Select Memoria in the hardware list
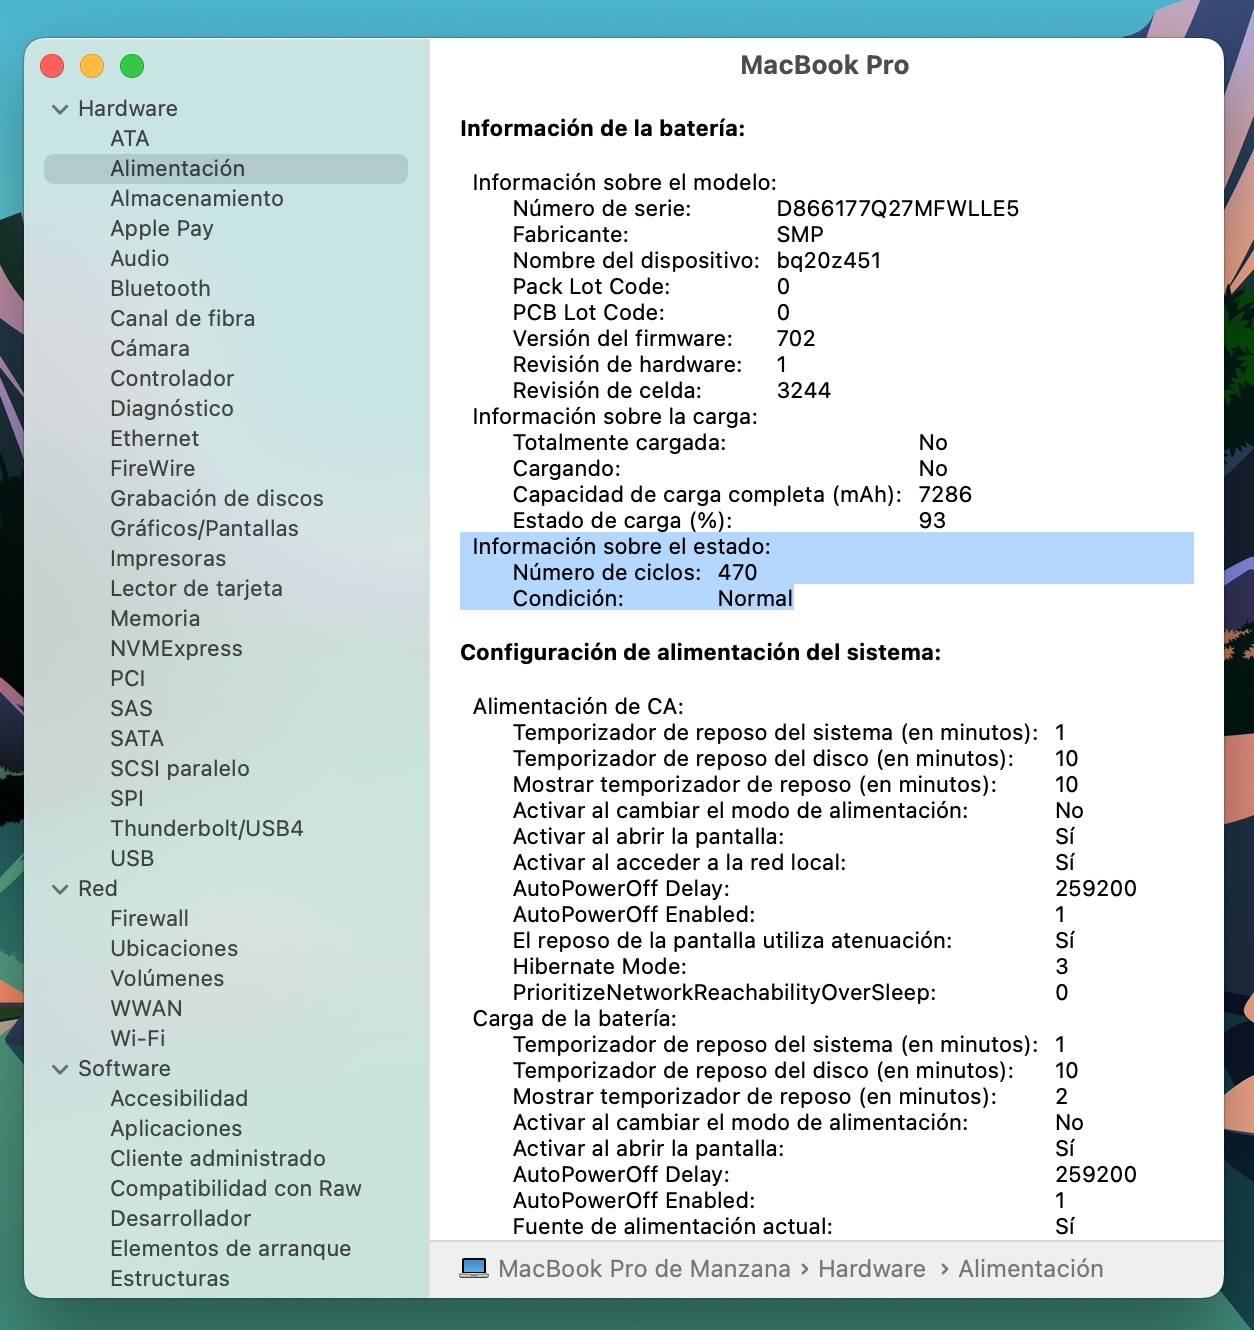Image resolution: width=1254 pixels, height=1330 pixels. (x=155, y=619)
